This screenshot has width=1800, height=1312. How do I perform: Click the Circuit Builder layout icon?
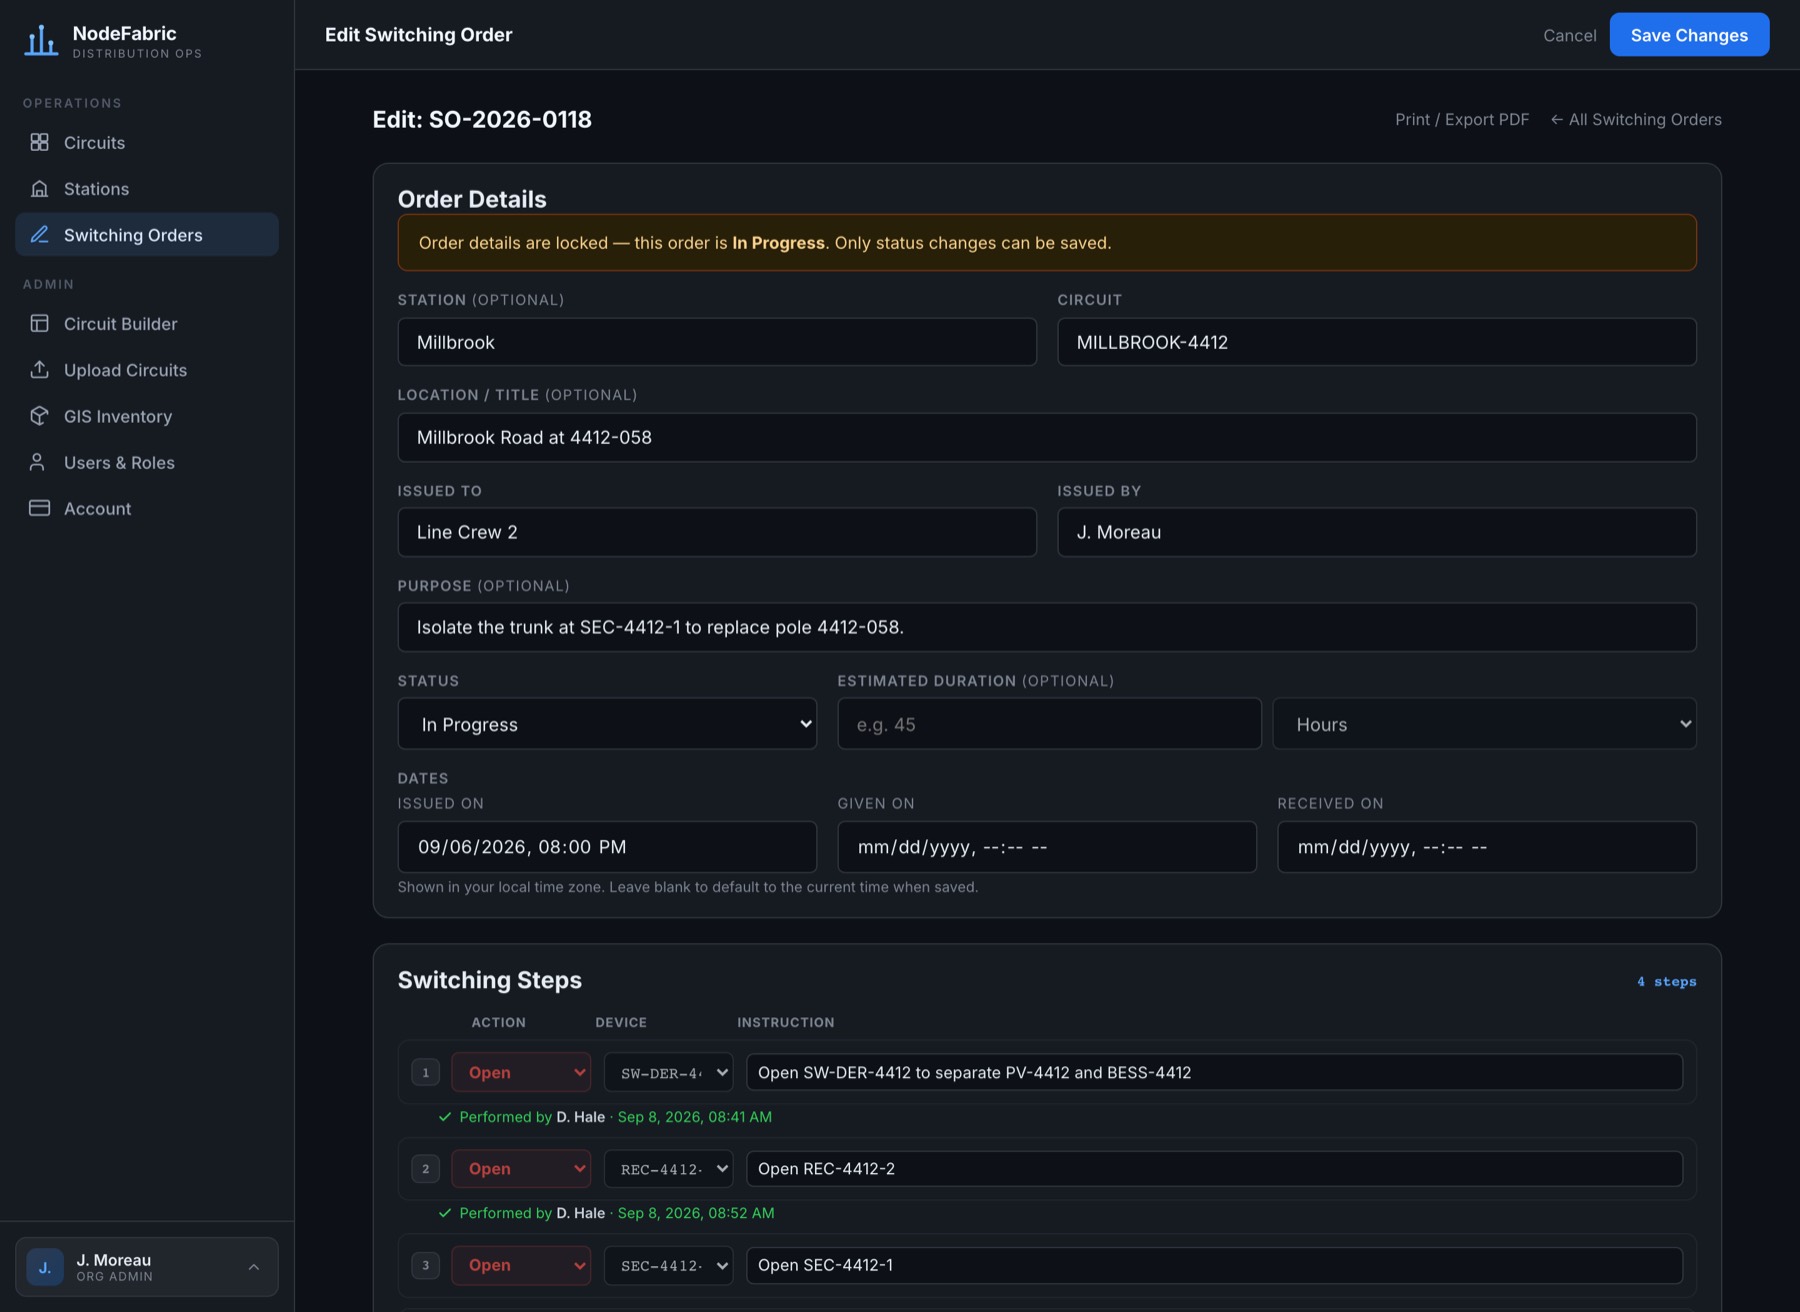[39, 323]
